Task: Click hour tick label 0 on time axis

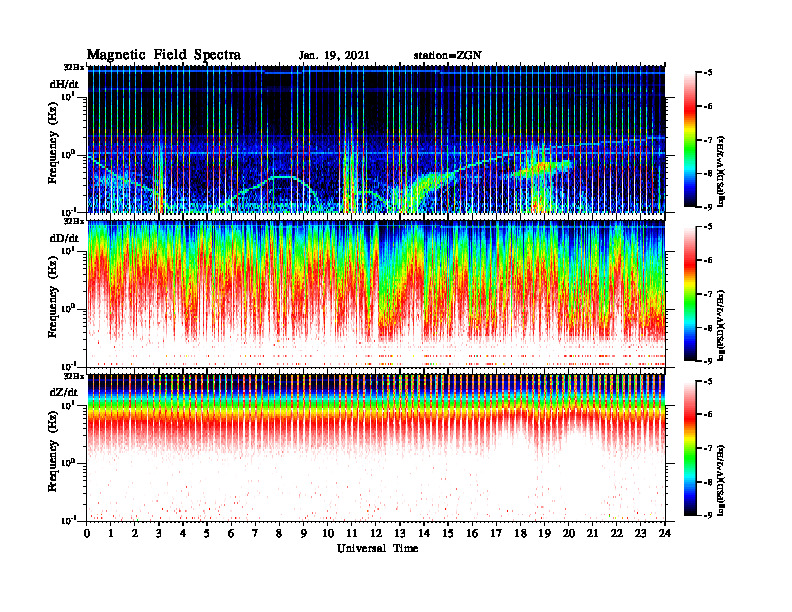Action: pyautogui.click(x=87, y=534)
